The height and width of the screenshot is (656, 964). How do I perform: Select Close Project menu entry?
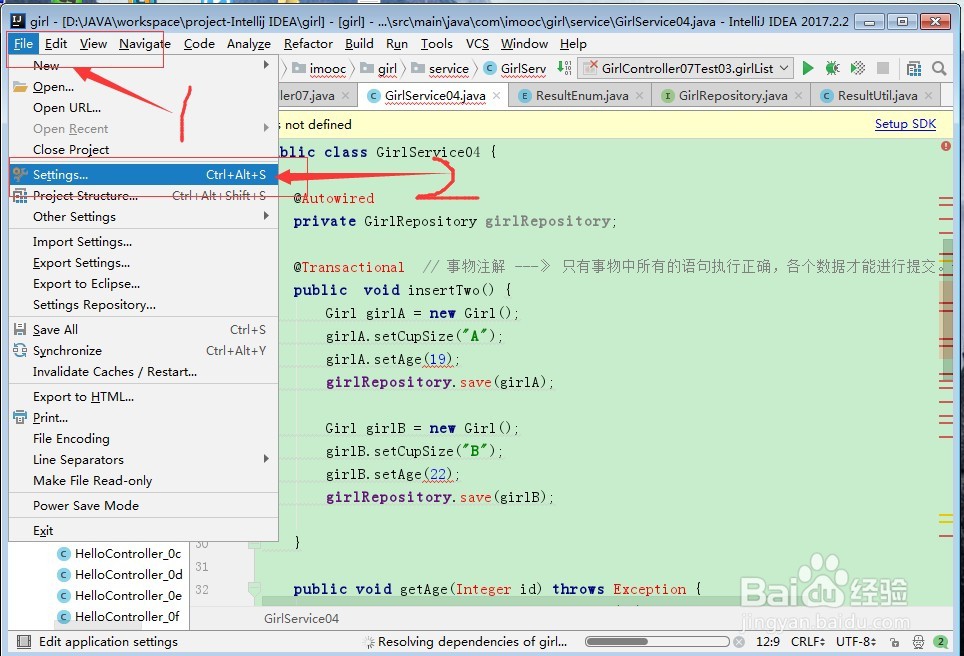coord(143,149)
